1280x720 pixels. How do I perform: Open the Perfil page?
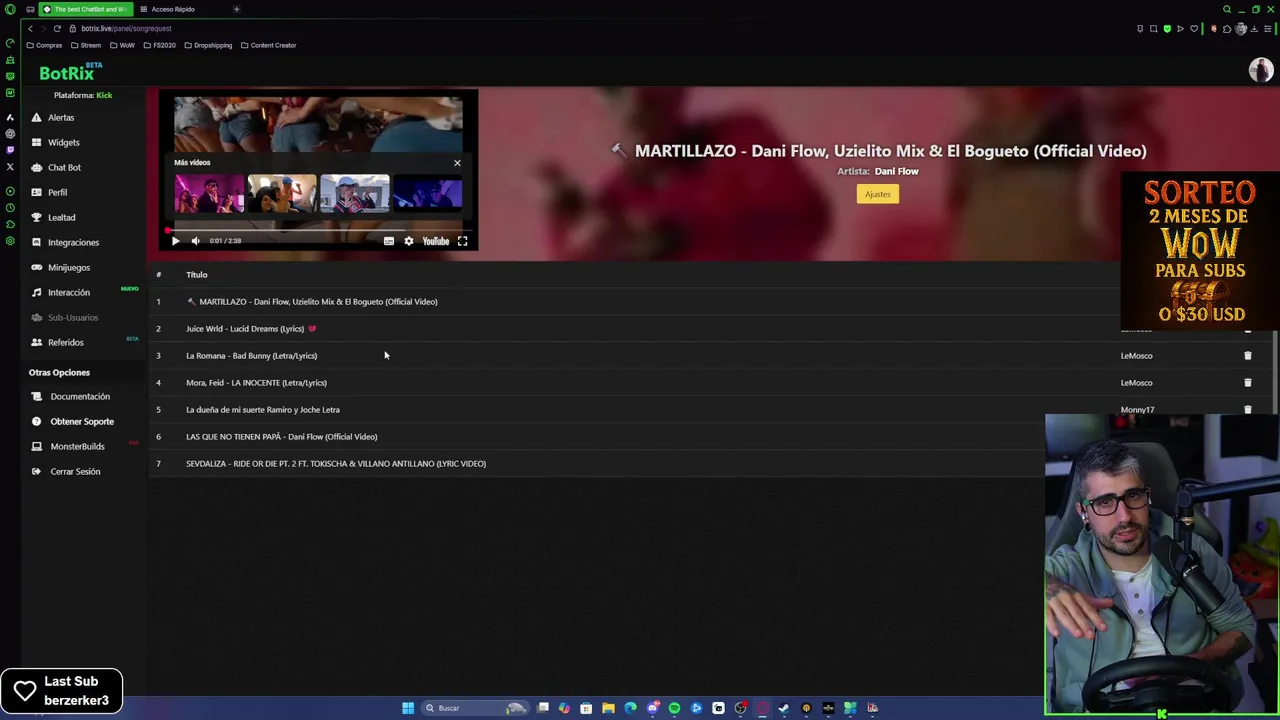click(x=57, y=192)
